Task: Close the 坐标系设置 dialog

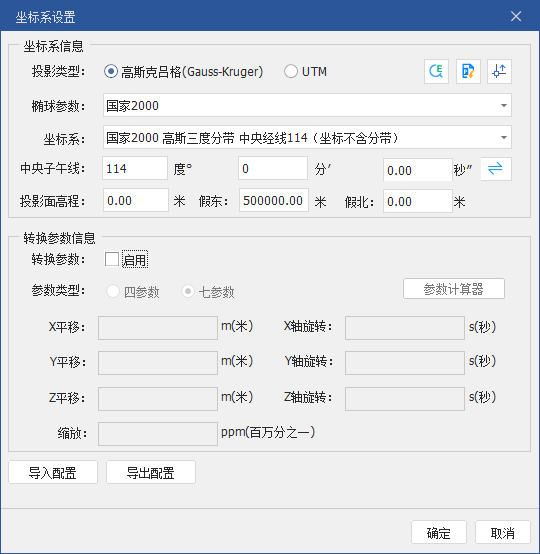Action: click(x=516, y=16)
